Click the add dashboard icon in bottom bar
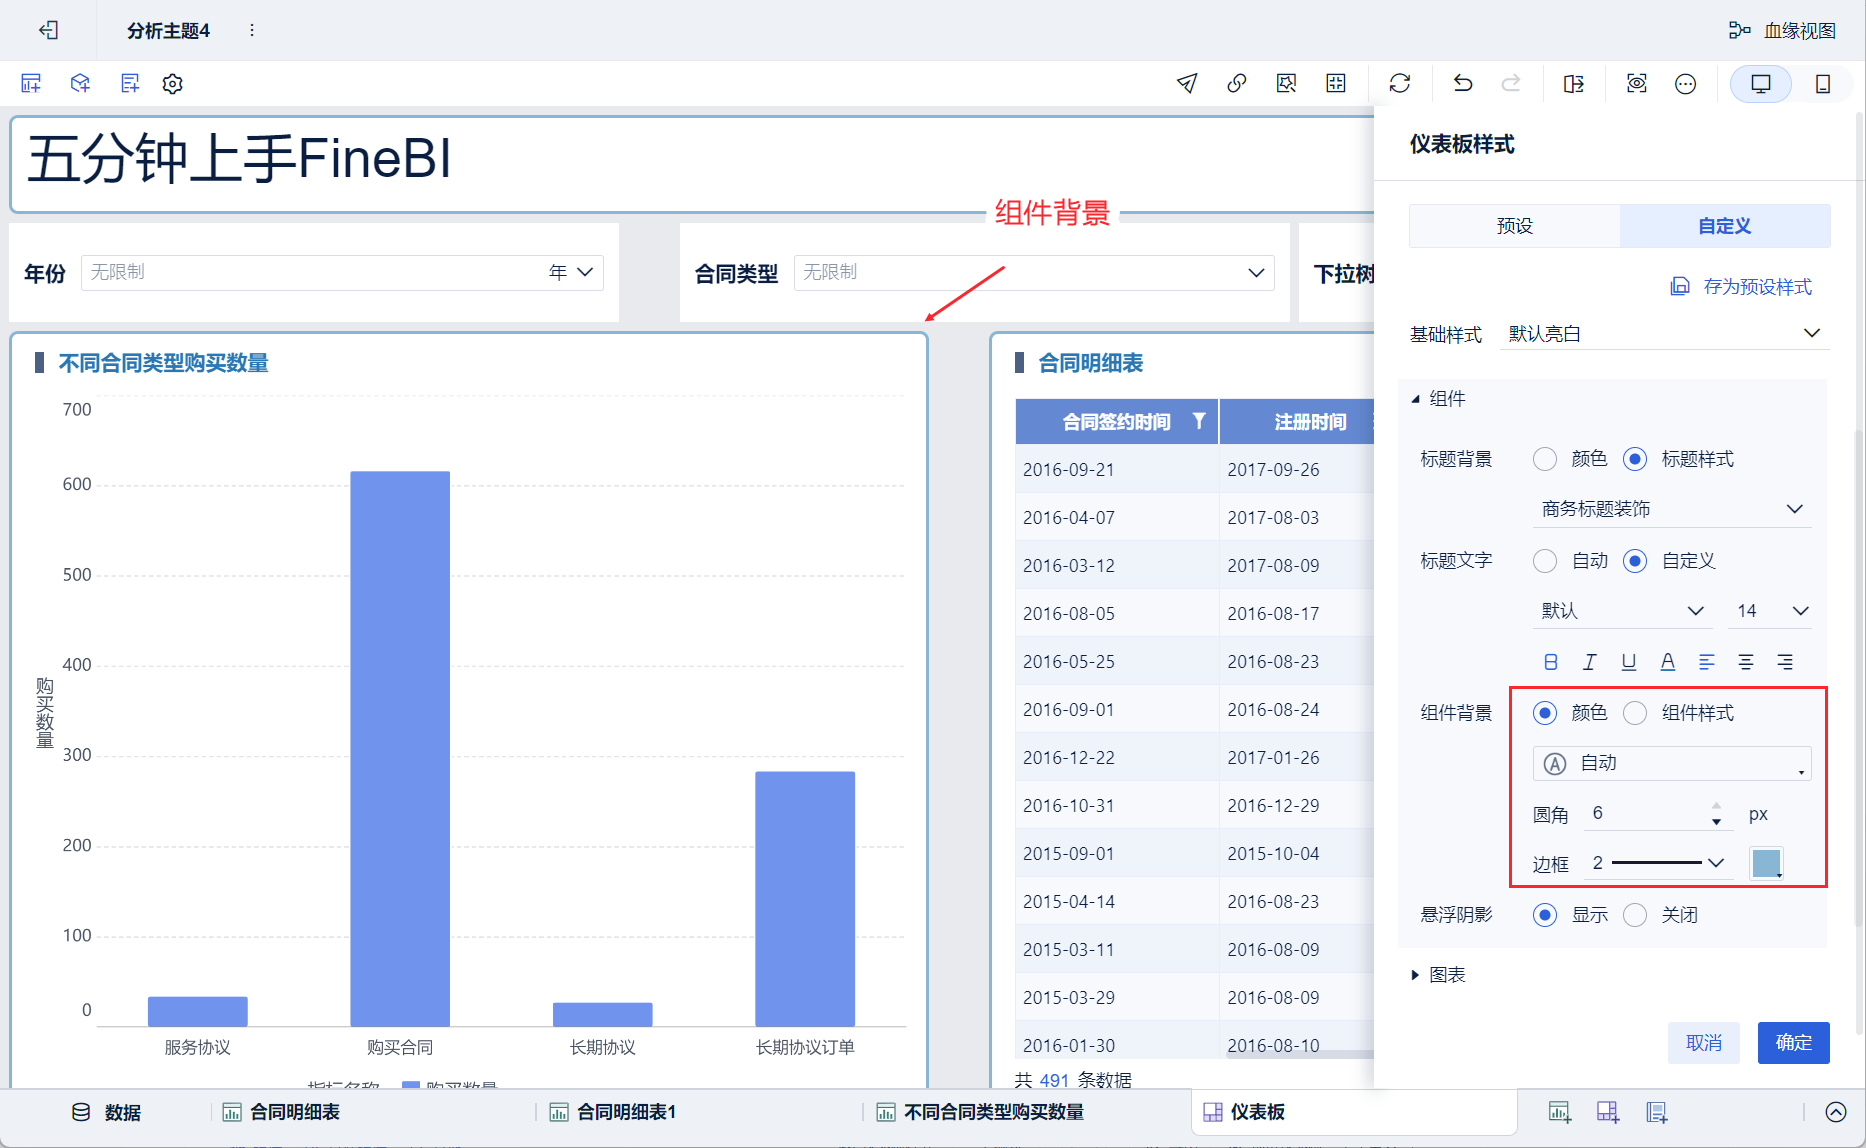1866x1148 pixels. point(1608,1112)
